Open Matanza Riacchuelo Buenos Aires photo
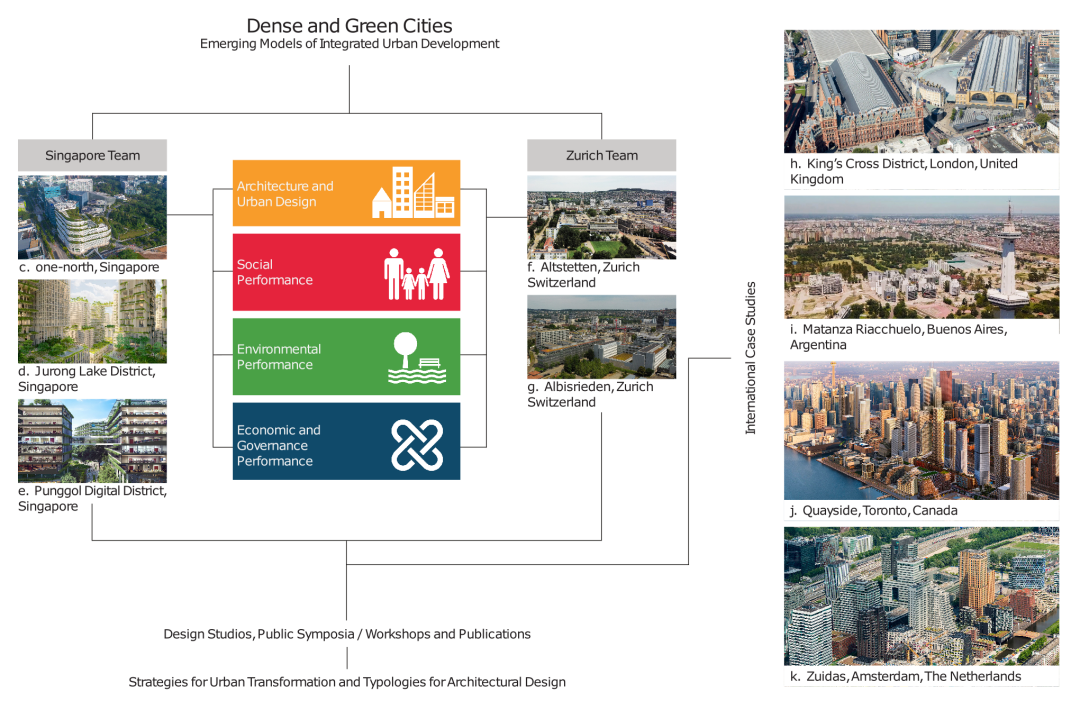Screen dimensions: 1080x710 point(921,257)
